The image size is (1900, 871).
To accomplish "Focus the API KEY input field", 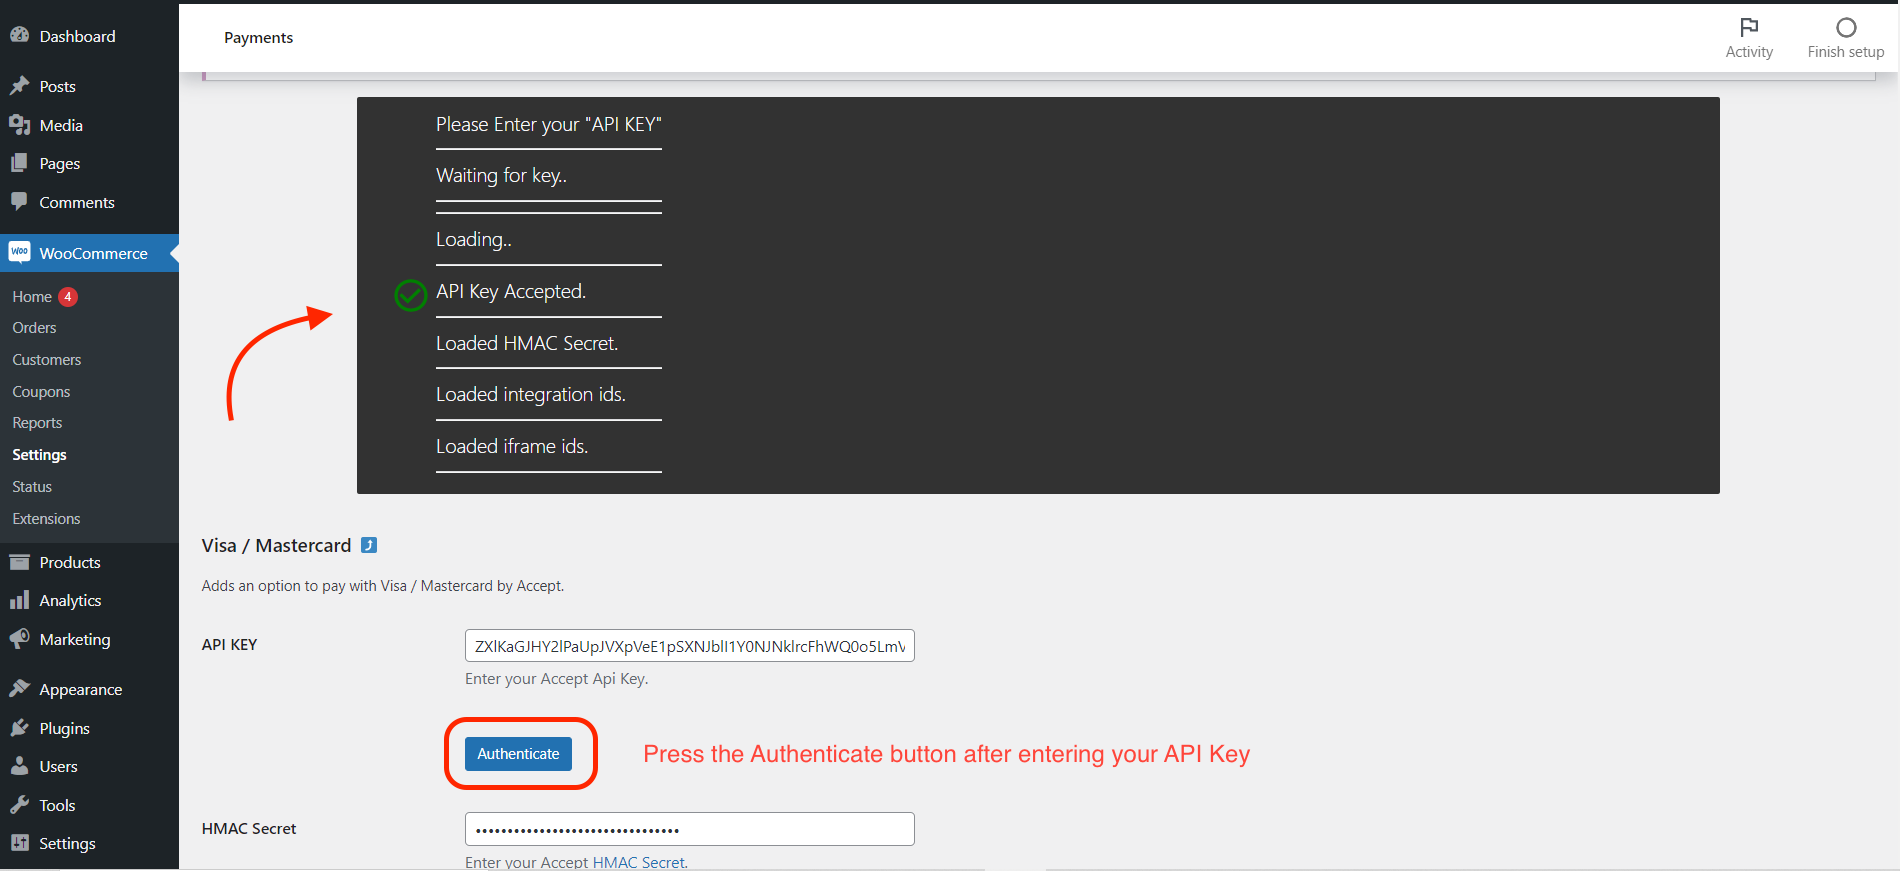I will coord(689,646).
